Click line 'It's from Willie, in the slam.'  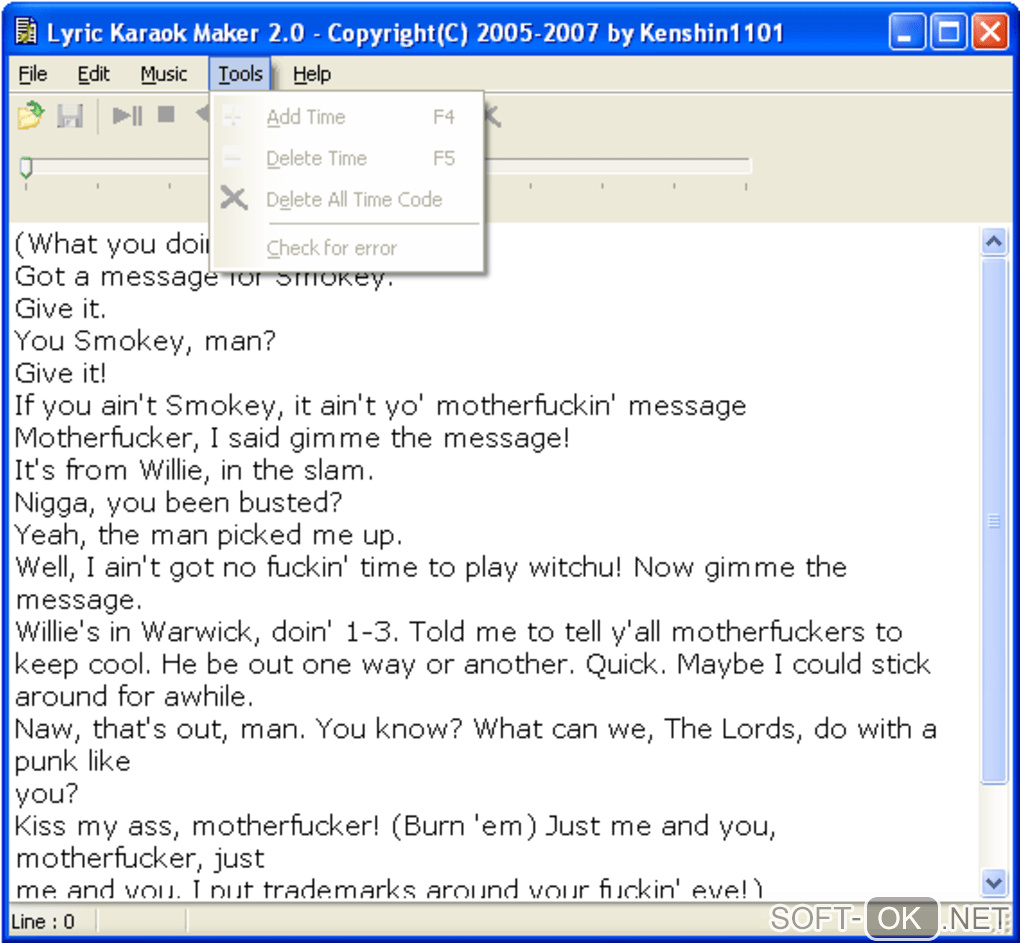pyautogui.click(x=194, y=470)
